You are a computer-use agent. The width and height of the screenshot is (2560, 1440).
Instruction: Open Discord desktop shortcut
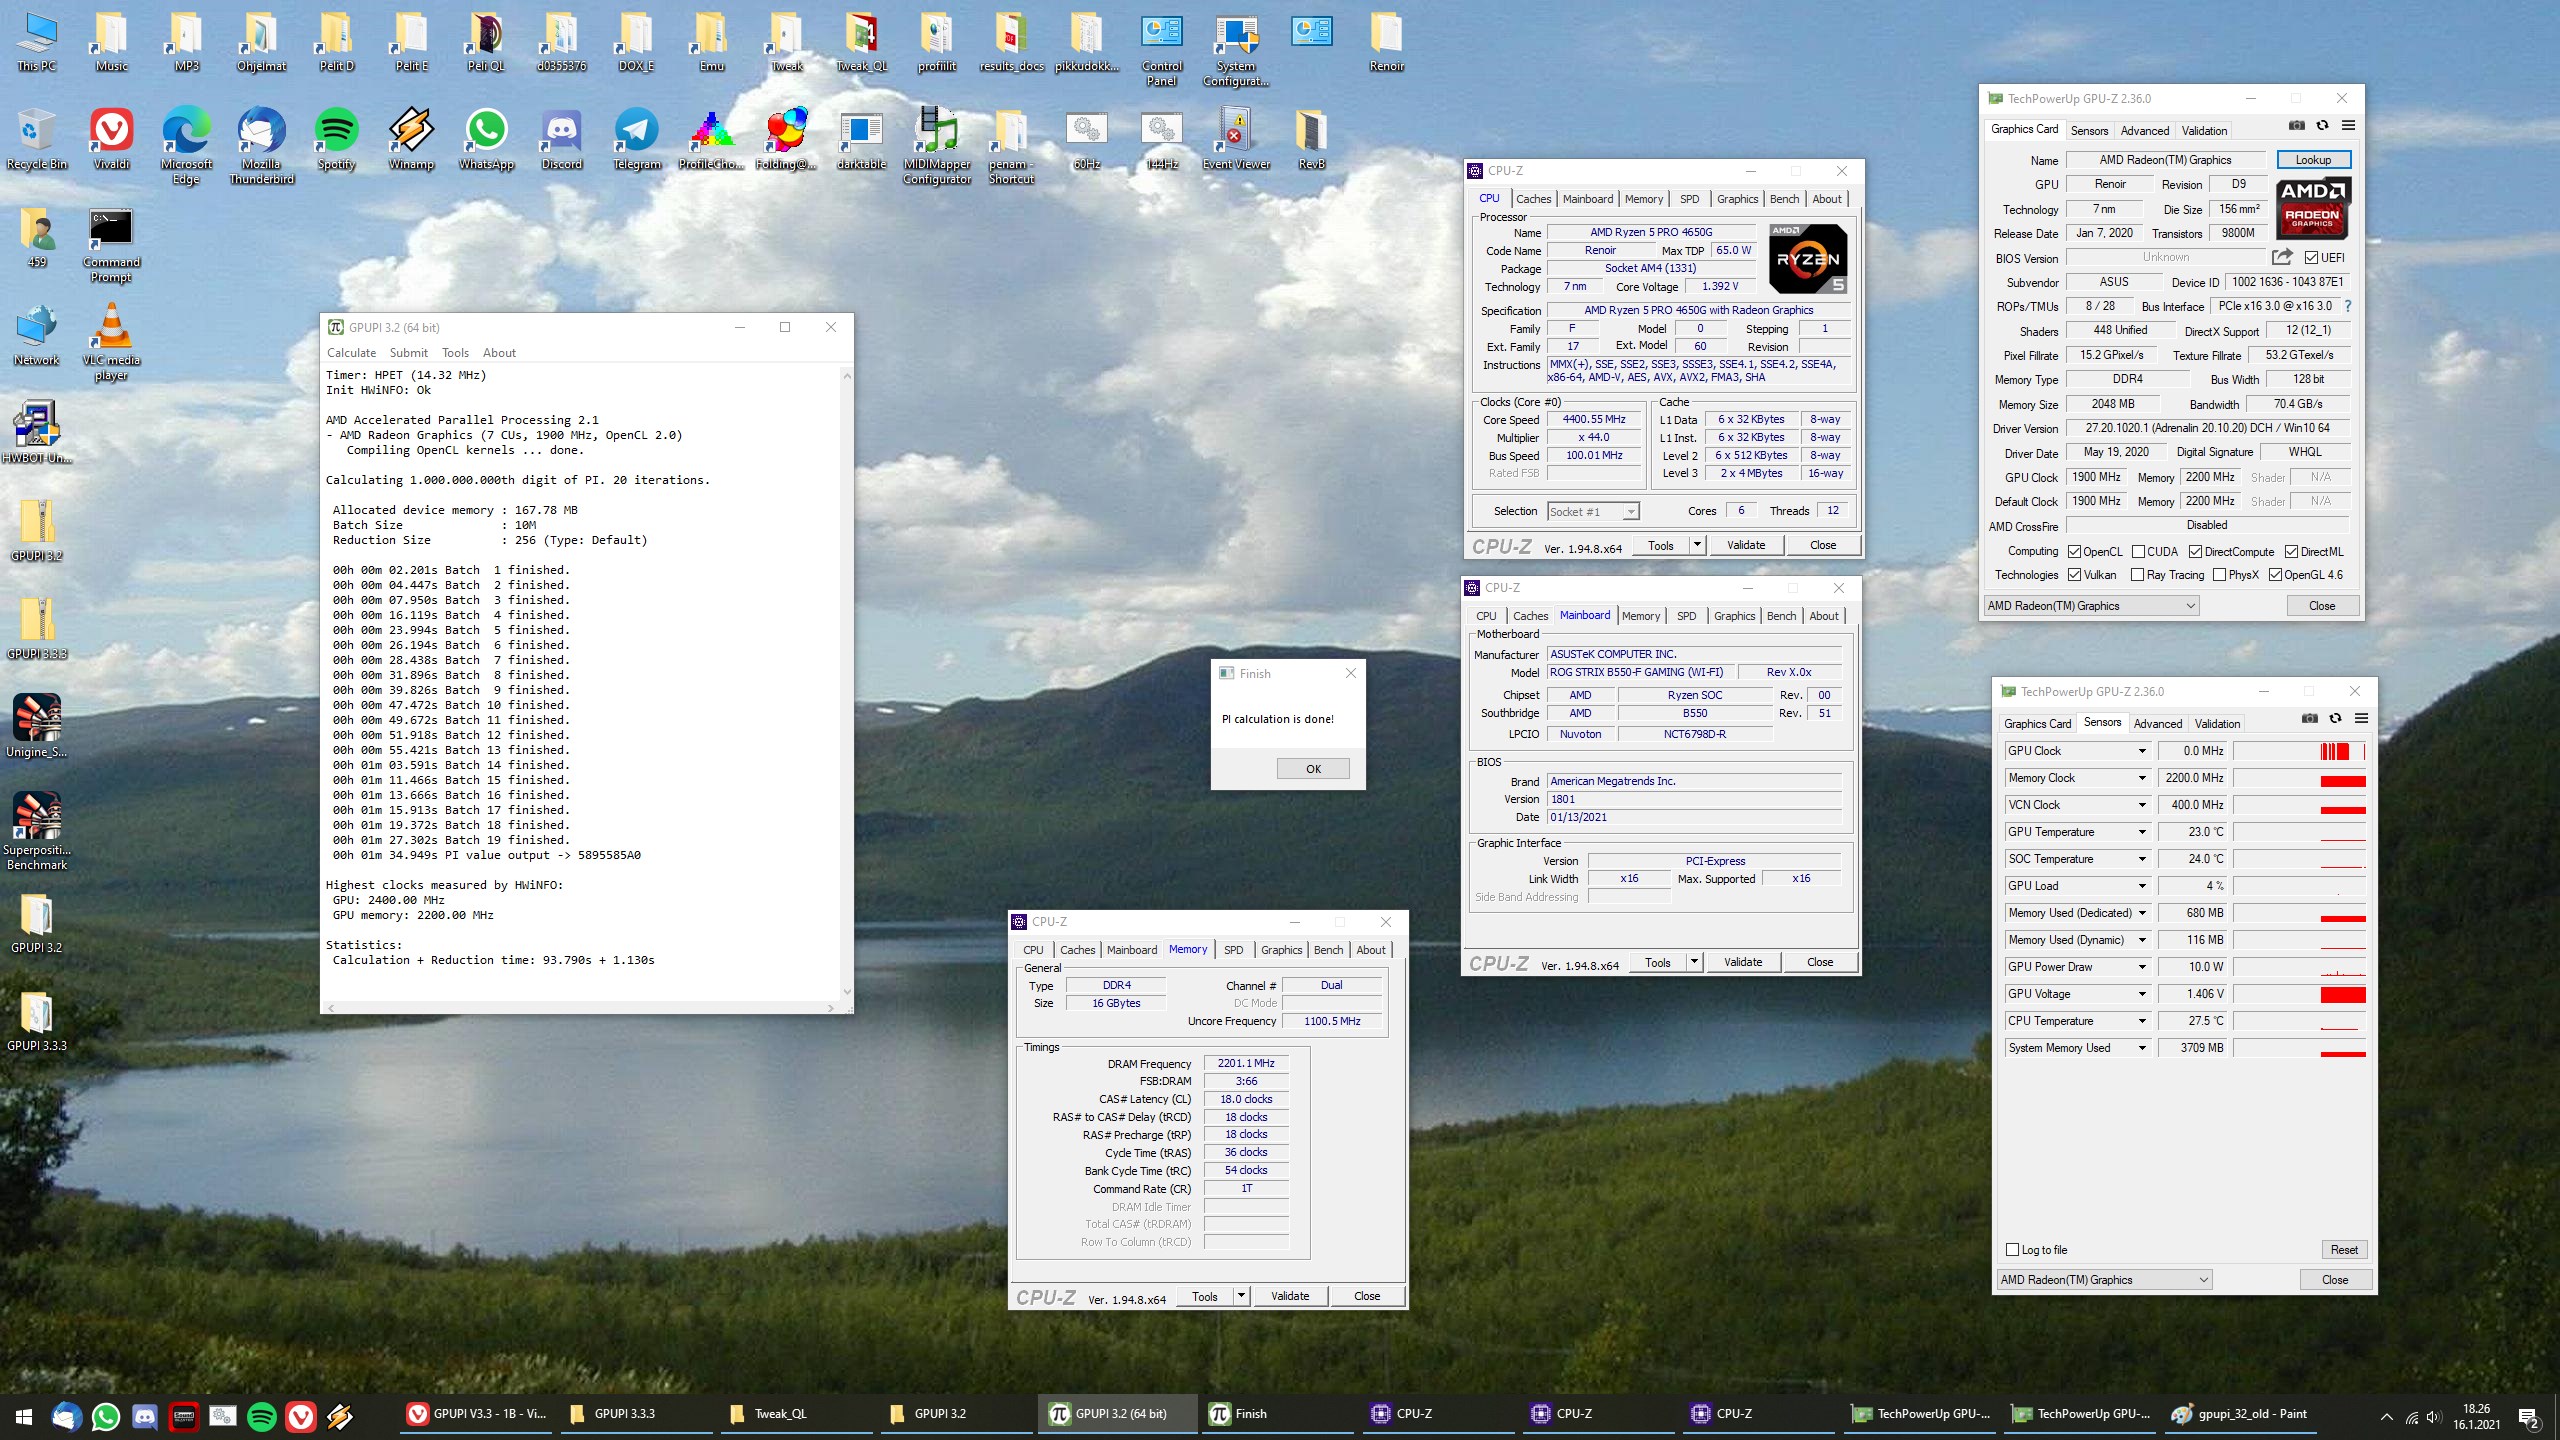pyautogui.click(x=562, y=138)
